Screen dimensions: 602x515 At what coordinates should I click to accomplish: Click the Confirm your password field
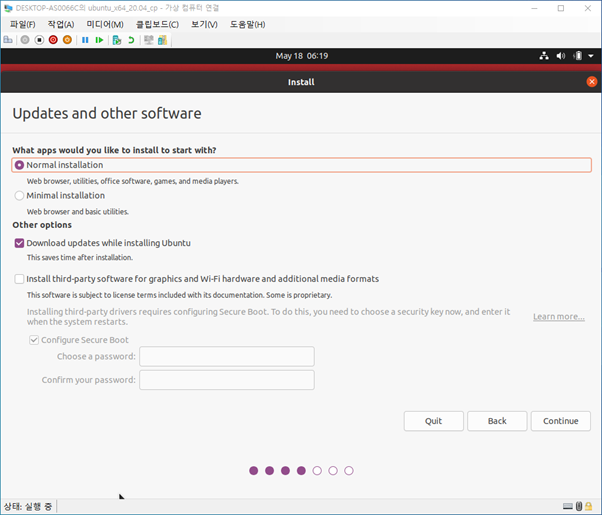pos(227,380)
